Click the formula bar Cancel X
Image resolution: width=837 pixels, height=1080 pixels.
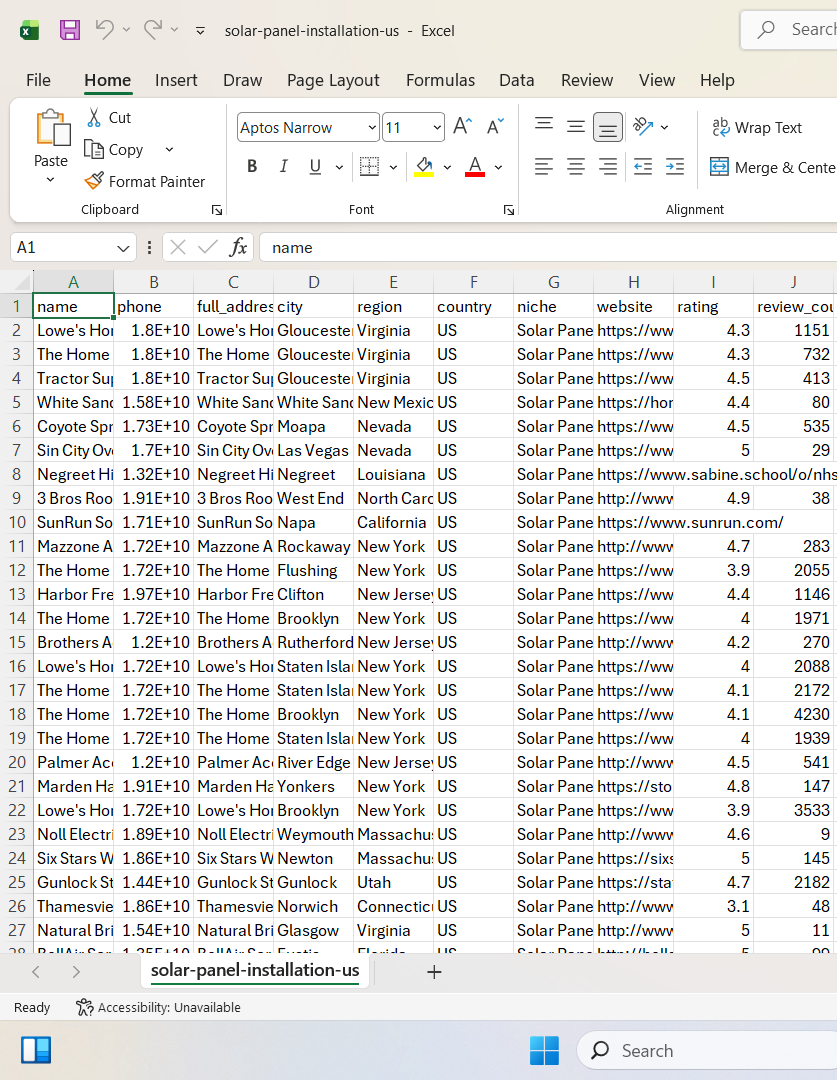[x=178, y=247]
